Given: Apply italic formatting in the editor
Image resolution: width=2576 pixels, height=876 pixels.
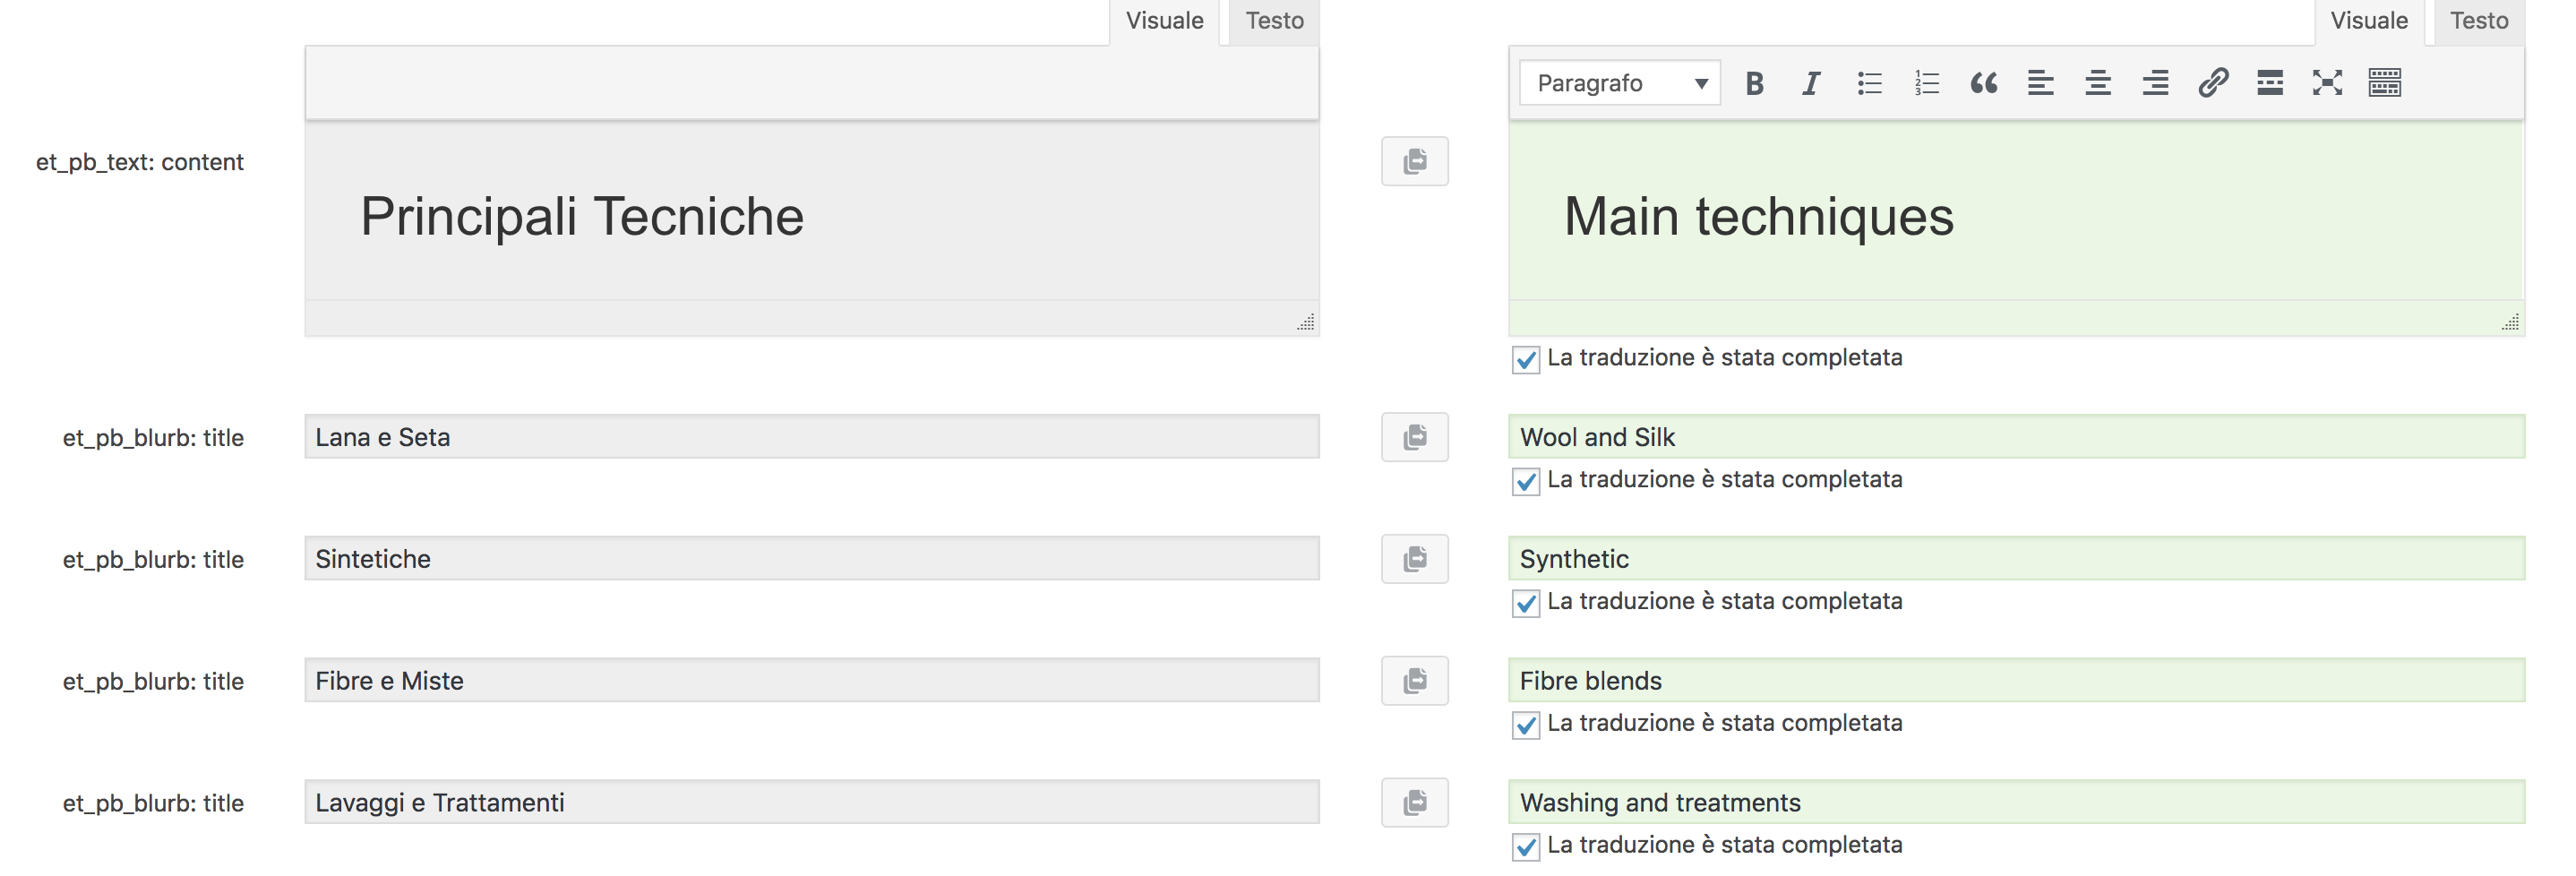Looking at the screenshot, I should [x=1811, y=83].
